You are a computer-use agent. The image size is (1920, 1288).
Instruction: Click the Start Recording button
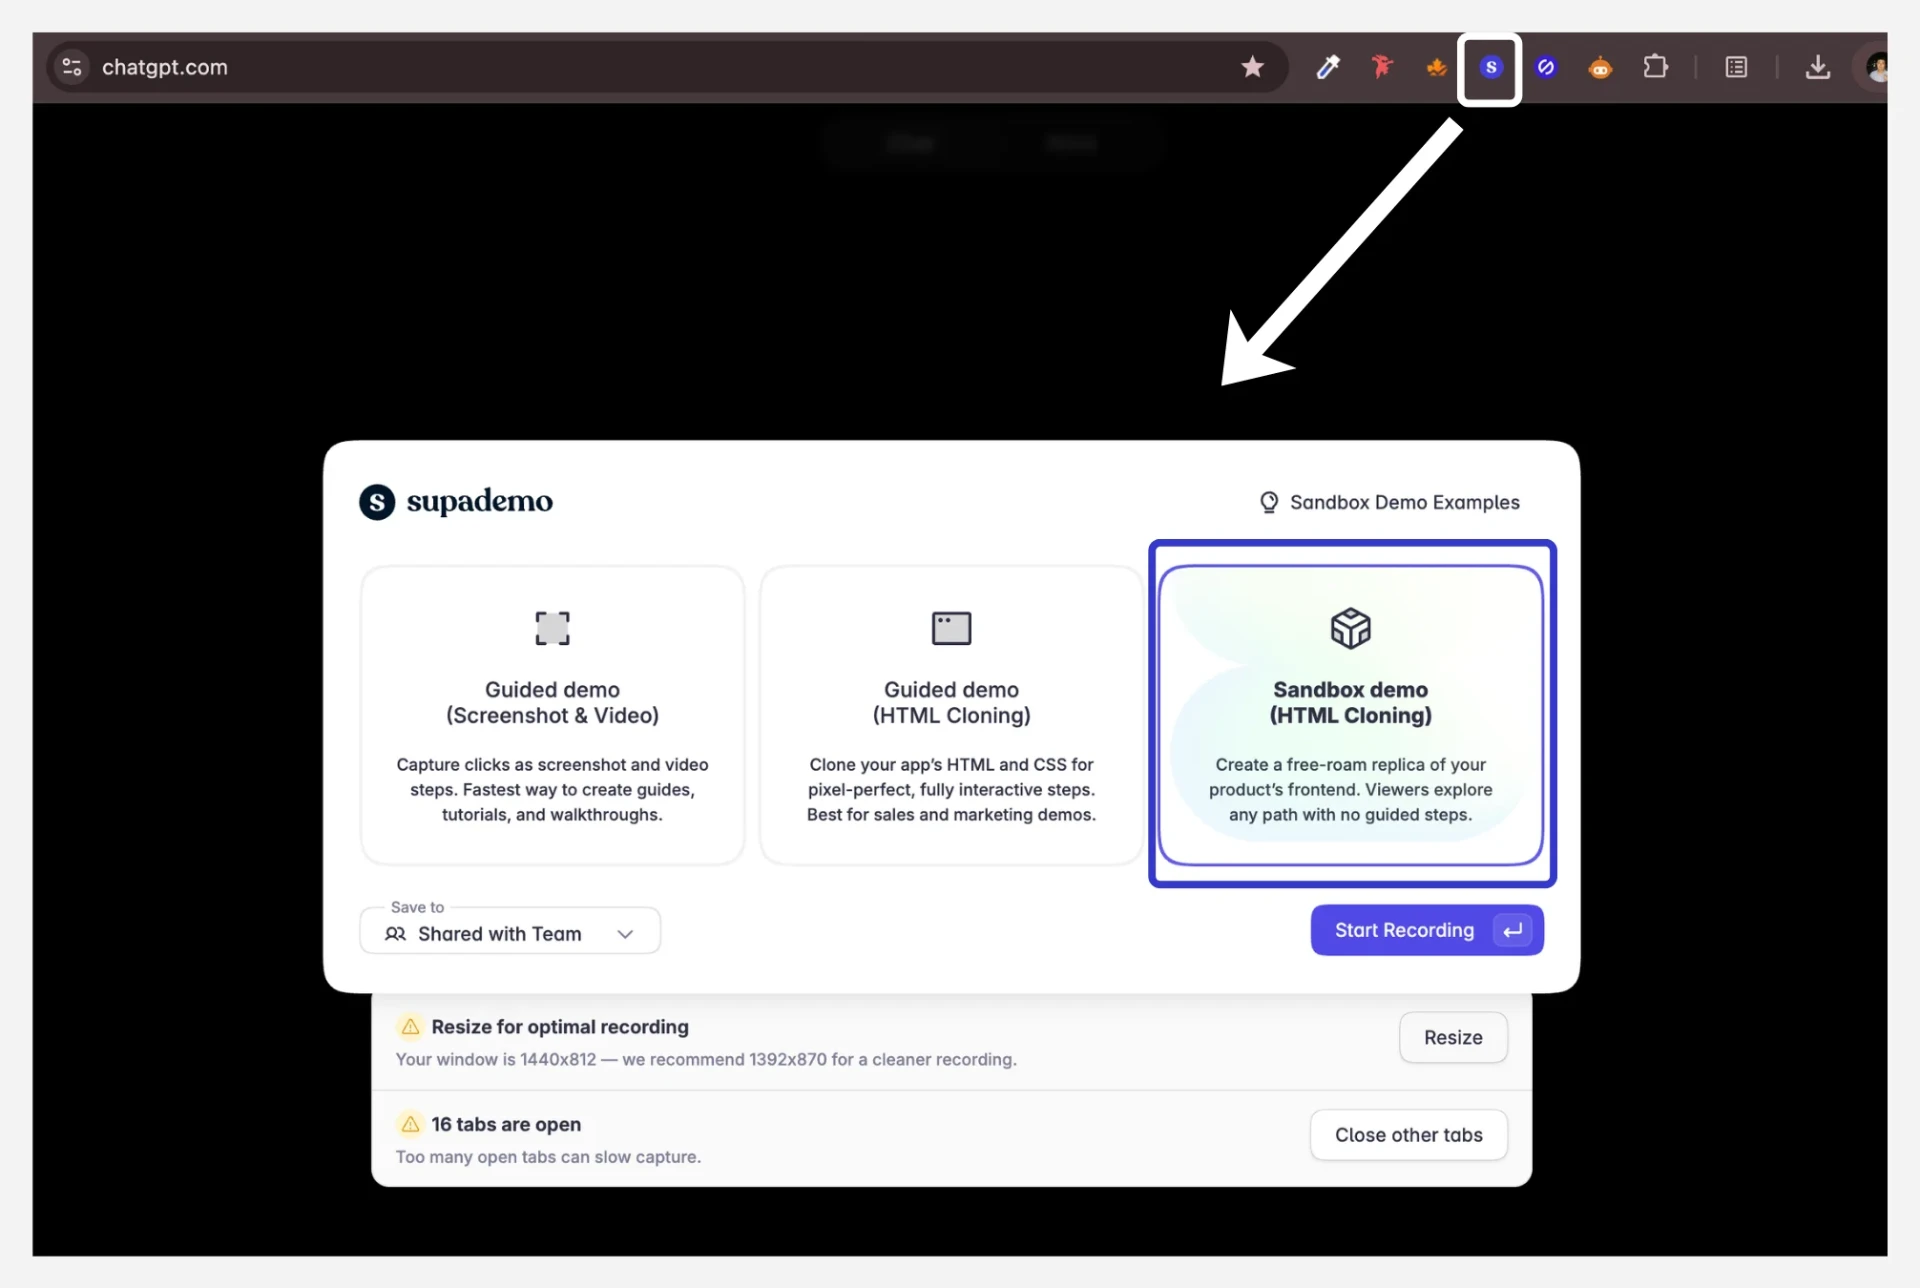(x=1427, y=930)
